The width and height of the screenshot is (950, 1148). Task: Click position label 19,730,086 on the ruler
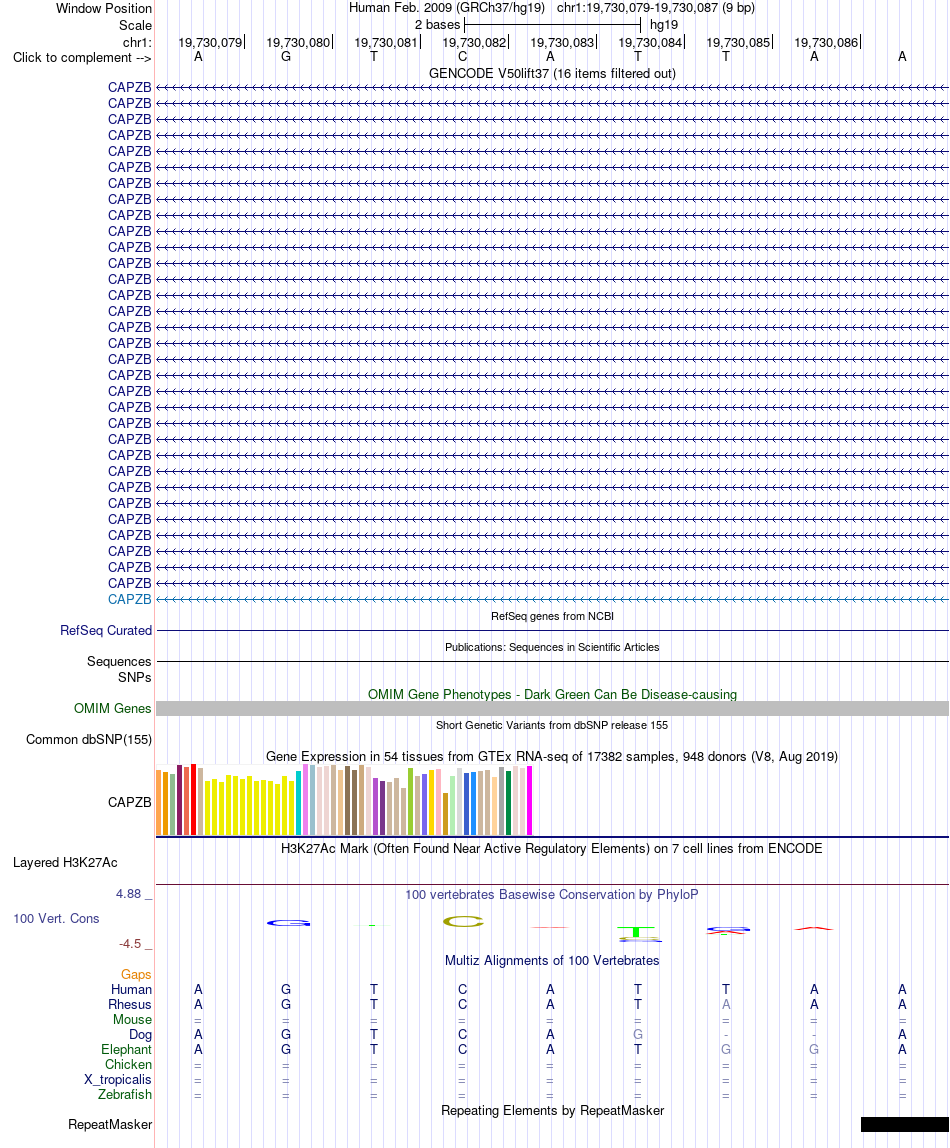[x=826, y=42]
